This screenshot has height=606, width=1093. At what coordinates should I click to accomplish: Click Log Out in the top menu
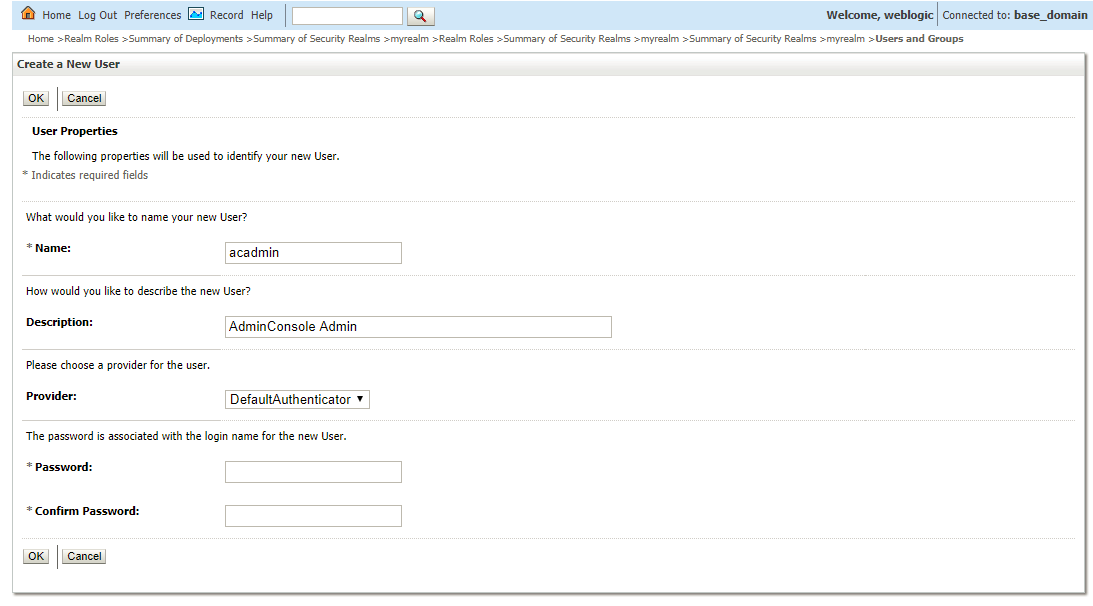[97, 14]
